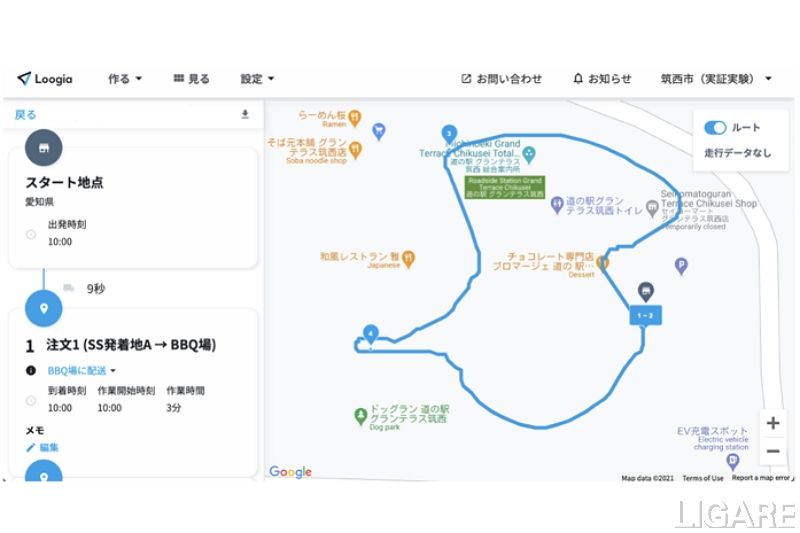This screenshot has height=533, width=800.
Task: Zoom in the map with plus button
Action: pos(772,423)
